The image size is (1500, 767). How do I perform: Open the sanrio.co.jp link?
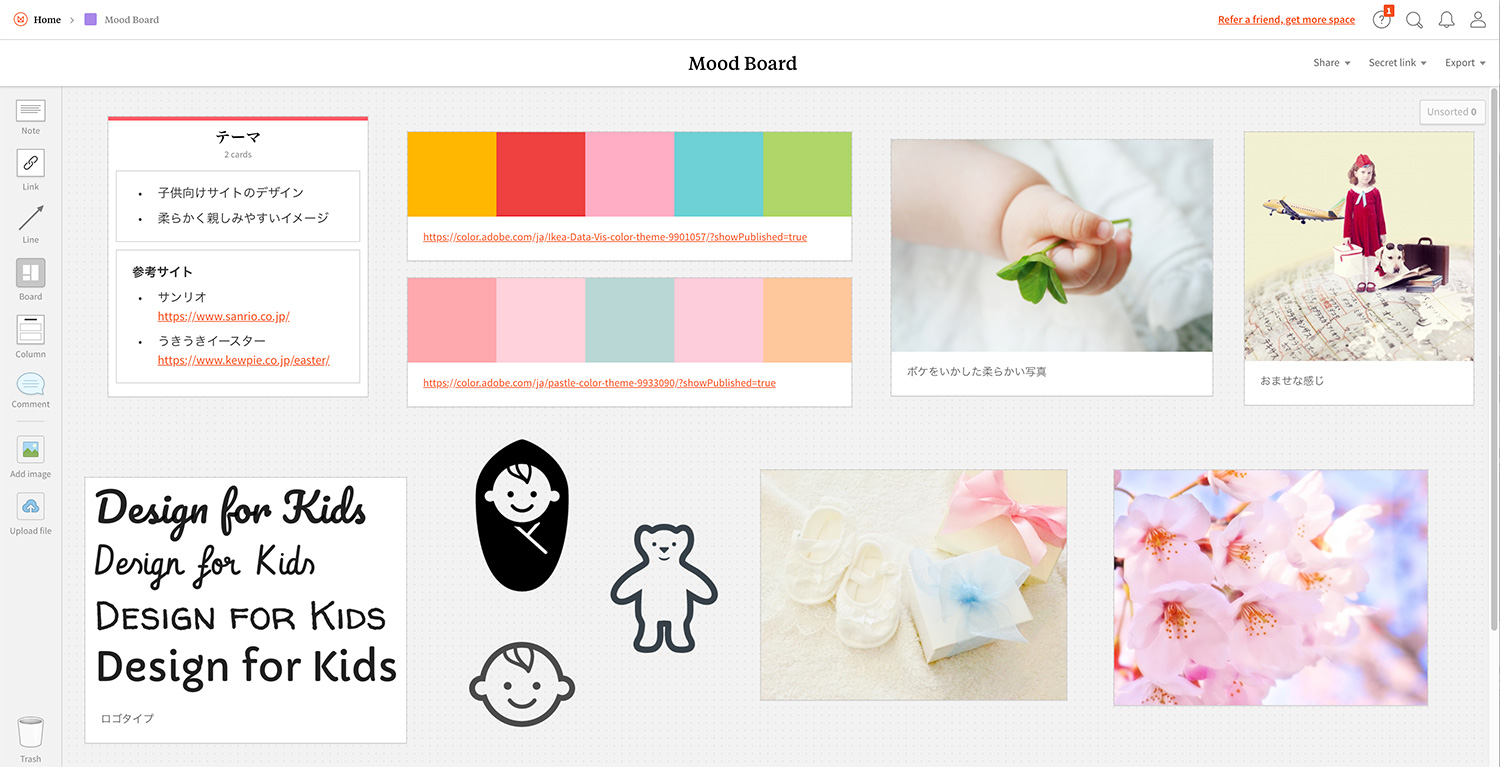(x=223, y=316)
